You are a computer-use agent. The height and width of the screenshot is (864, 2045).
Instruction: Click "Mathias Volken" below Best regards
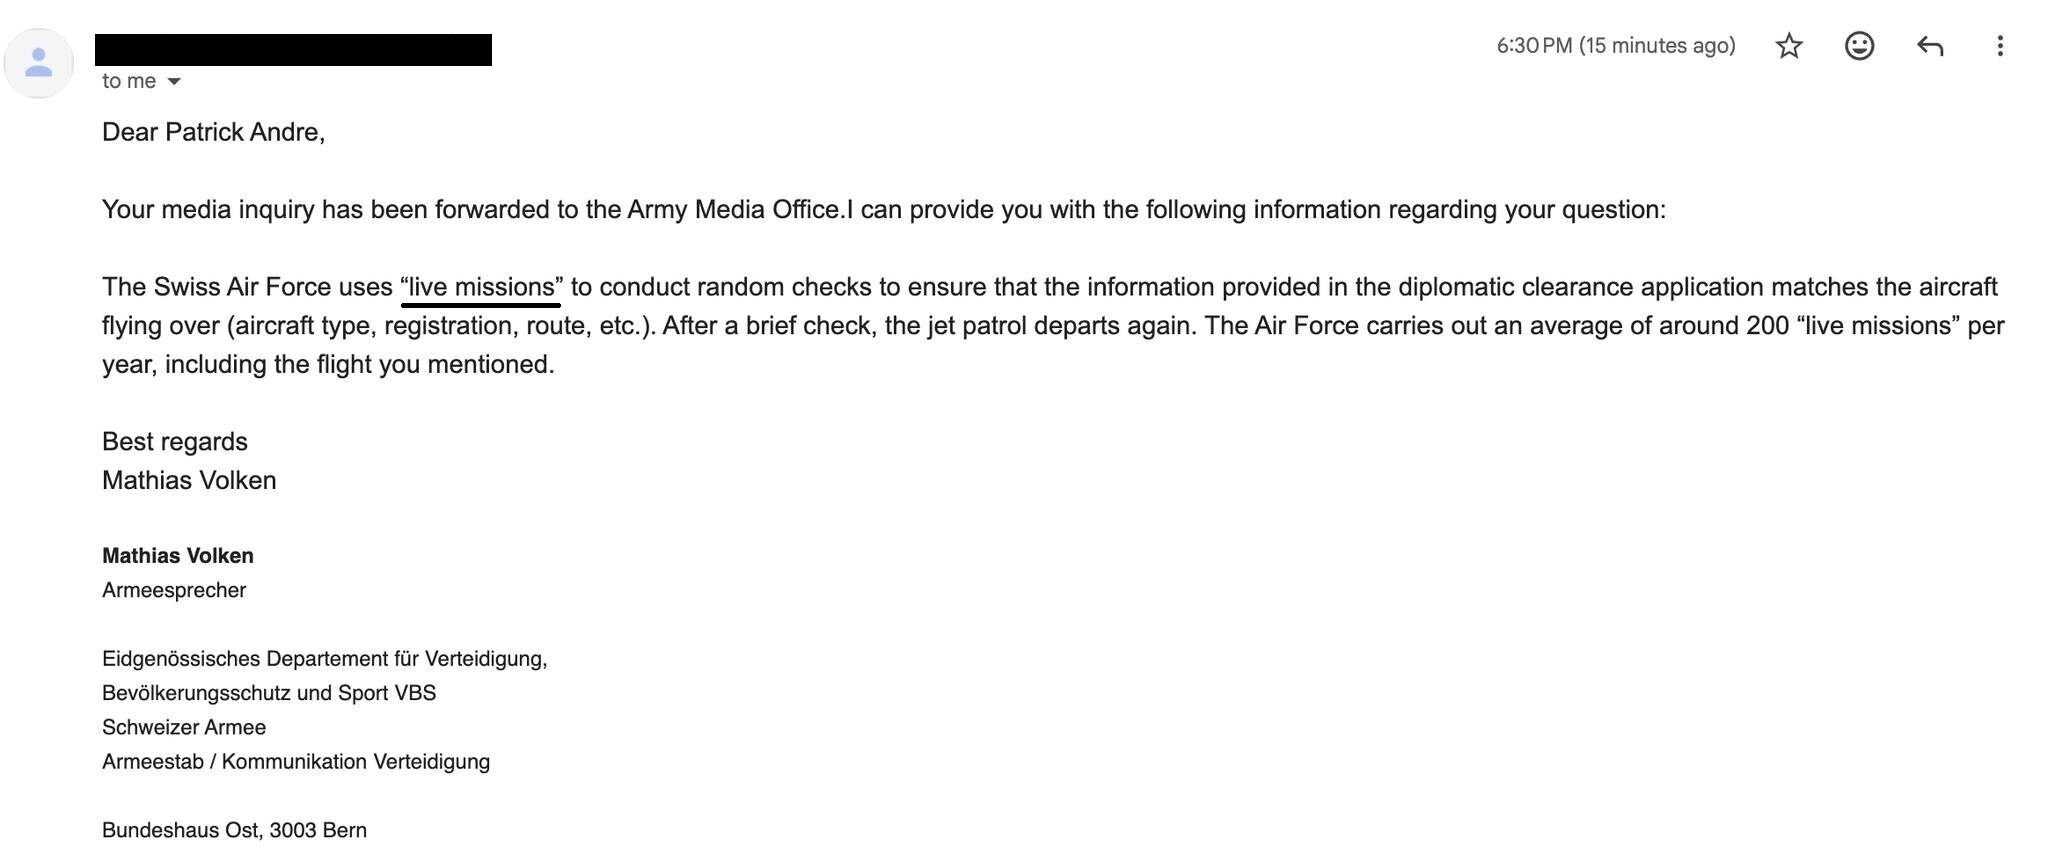tap(189, 481)
